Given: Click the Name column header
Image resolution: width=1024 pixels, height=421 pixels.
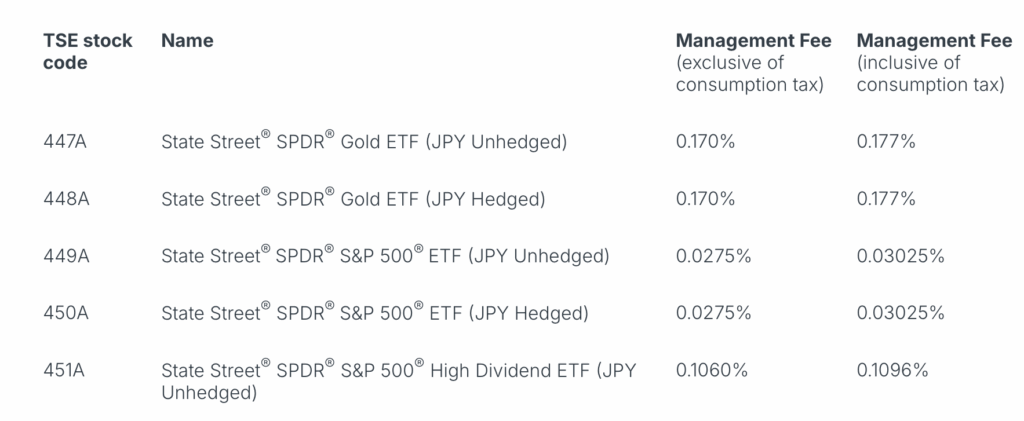Looking at the screenshot, I should click(187, 41).
